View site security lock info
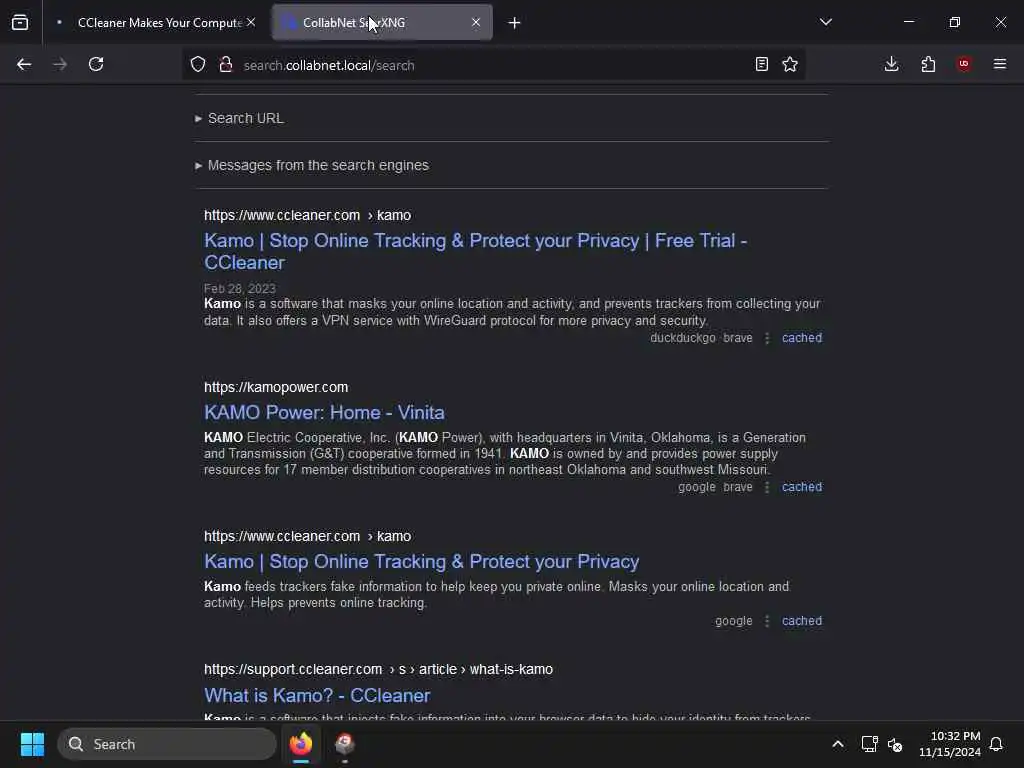1024x768 pixels. coord(226,64)
